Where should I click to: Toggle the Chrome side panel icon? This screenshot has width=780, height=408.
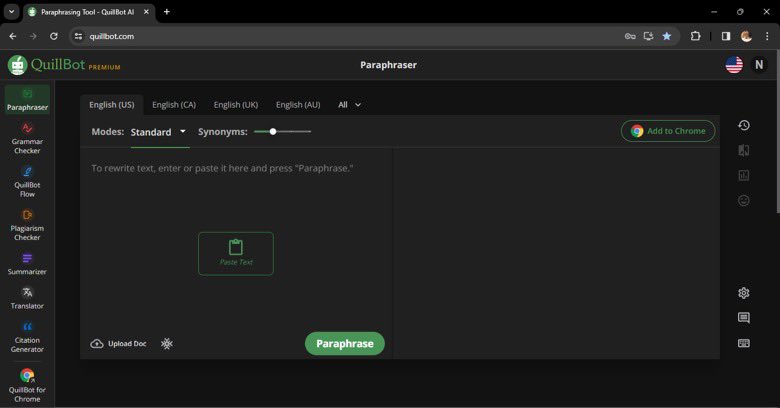[x=726, y=36]
